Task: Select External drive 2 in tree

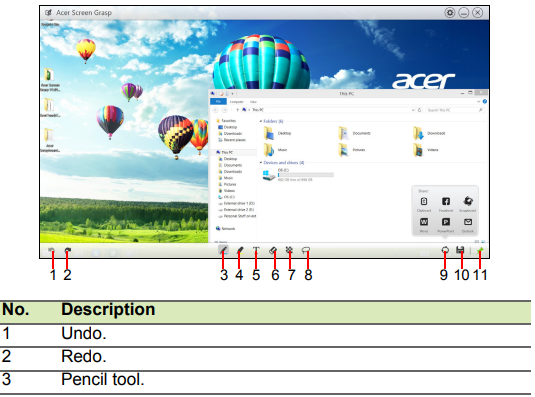Action: pos(236,210)
